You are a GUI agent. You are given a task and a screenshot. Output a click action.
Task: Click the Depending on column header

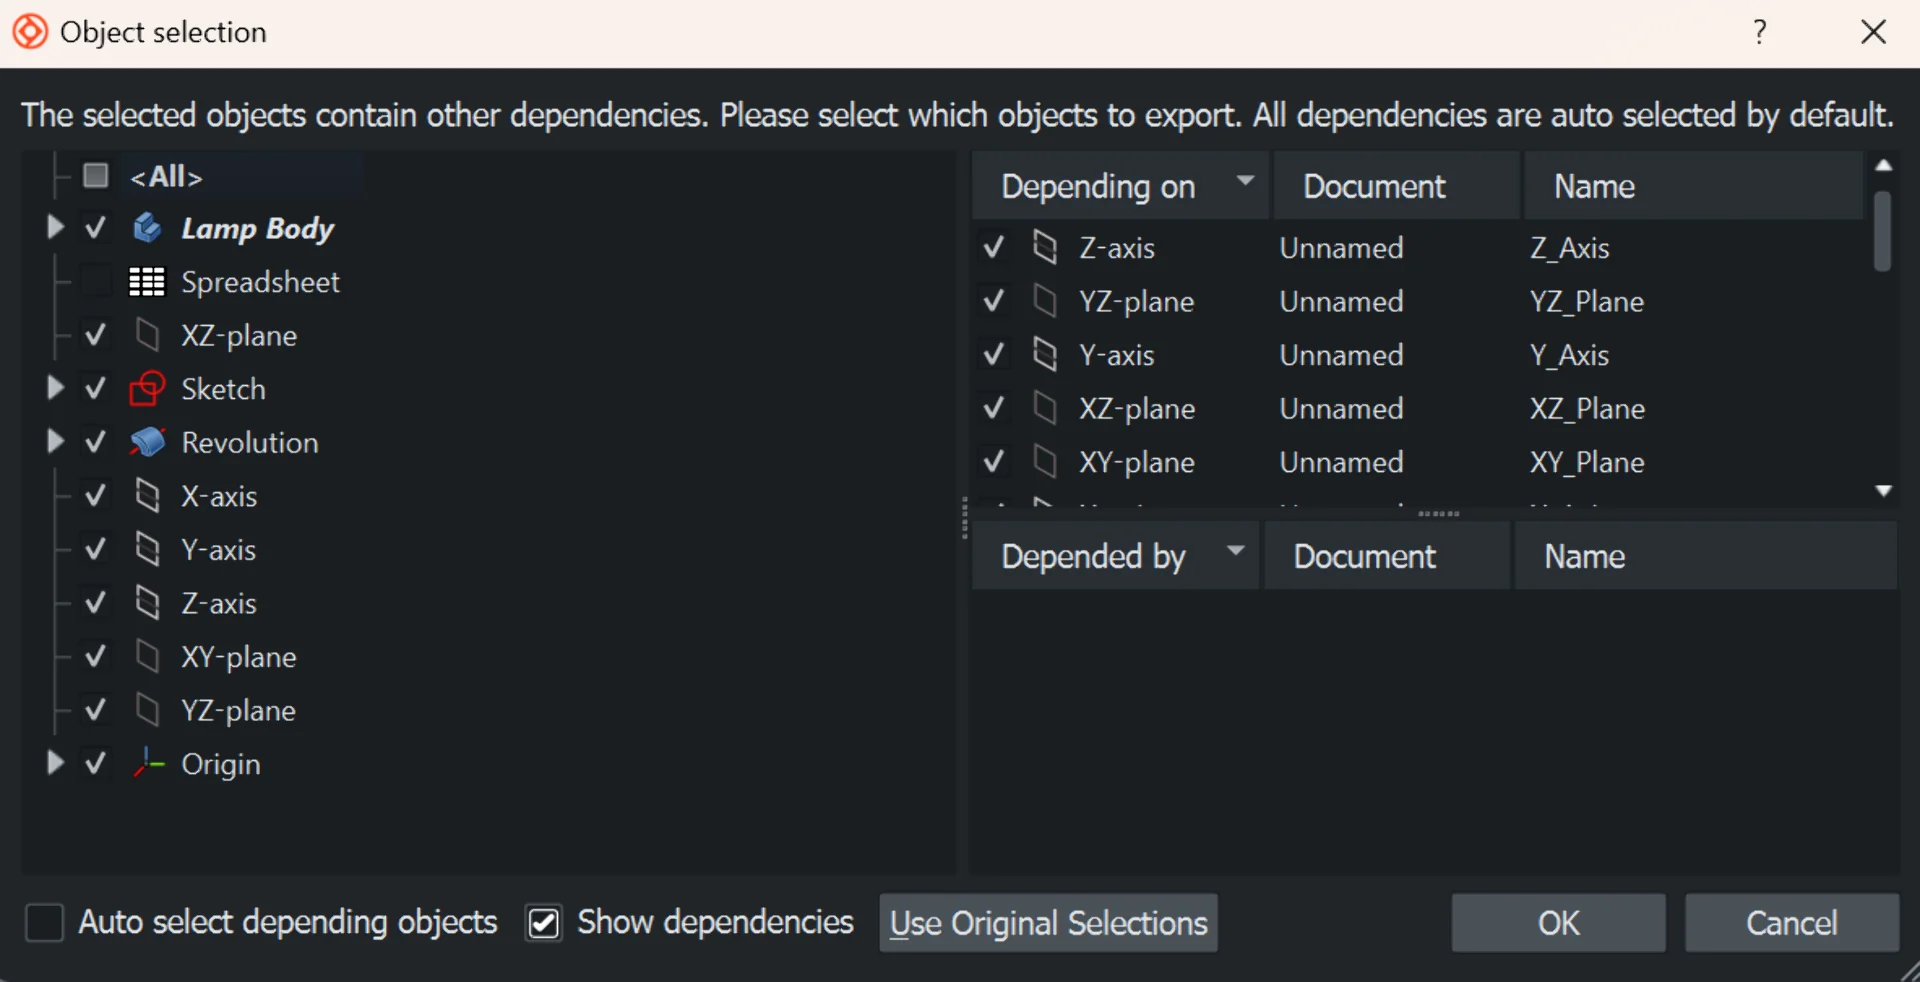click(x=1098, y=186)
